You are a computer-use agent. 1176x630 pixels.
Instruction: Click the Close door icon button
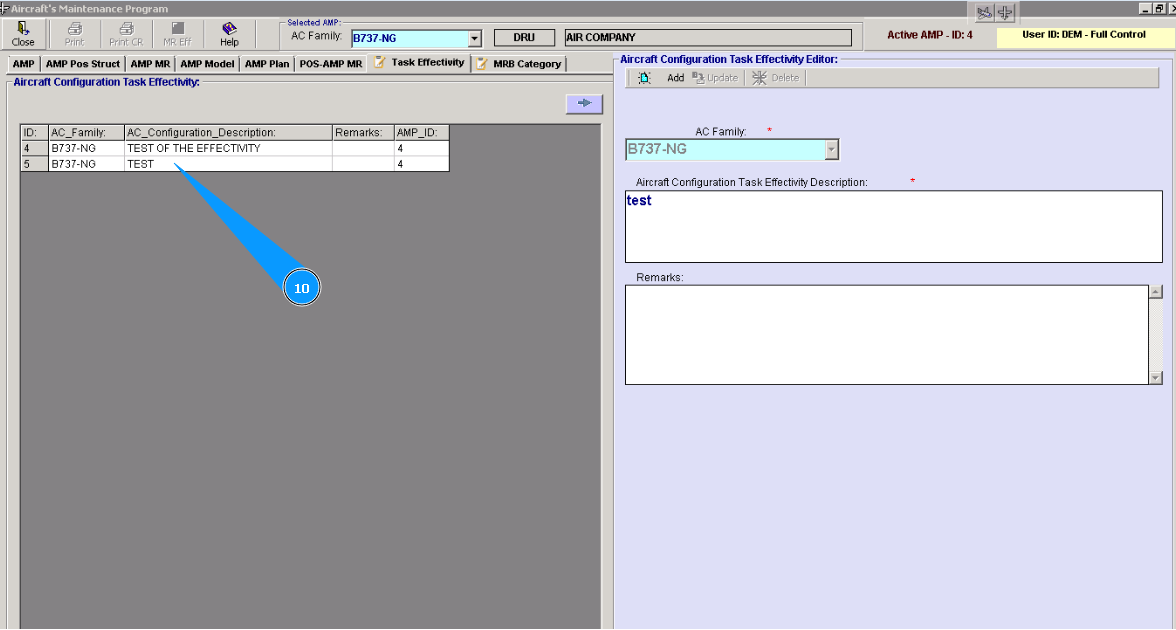[x=23, y=29]
